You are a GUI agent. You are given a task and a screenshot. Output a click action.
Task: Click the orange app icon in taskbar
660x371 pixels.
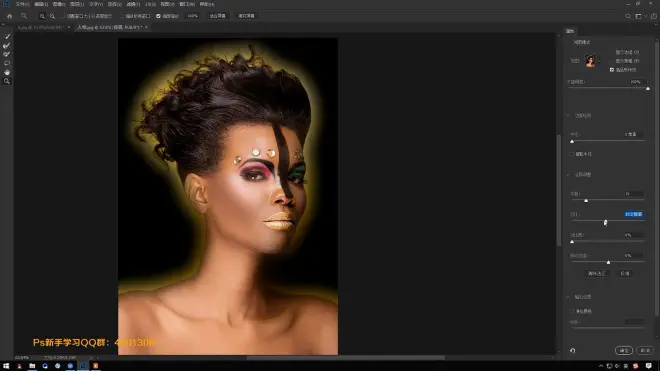[x=96, y=366]
